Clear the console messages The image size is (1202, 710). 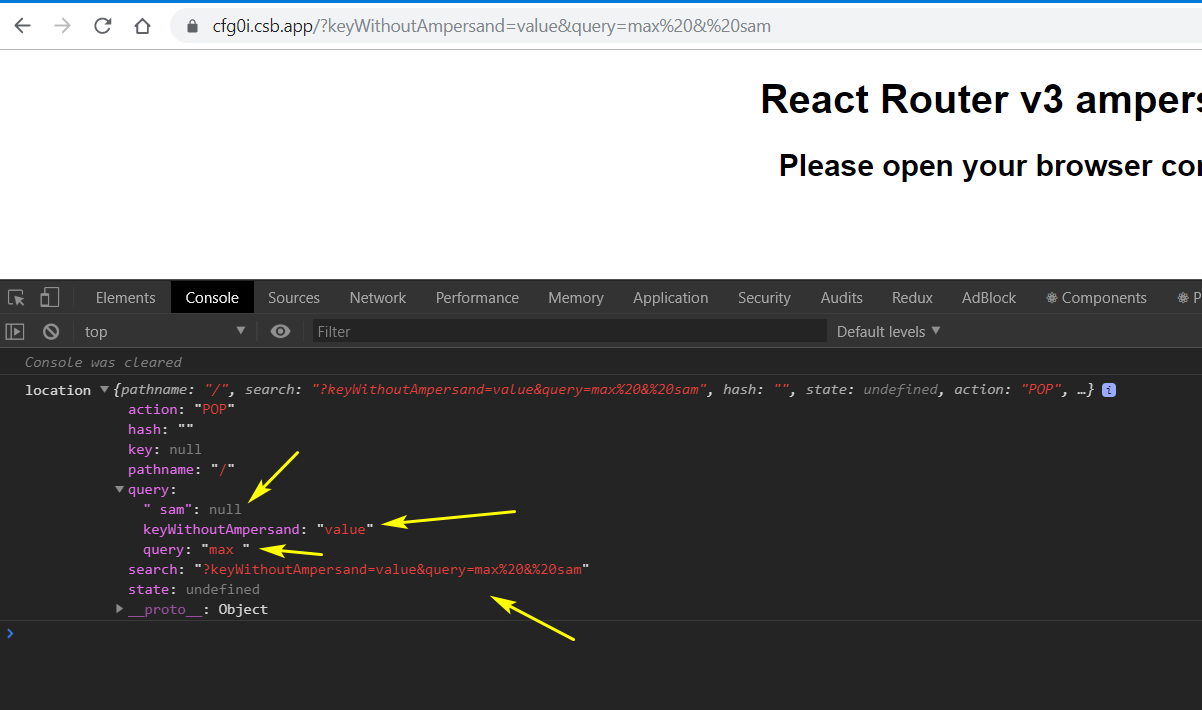[x=50, y=331]
